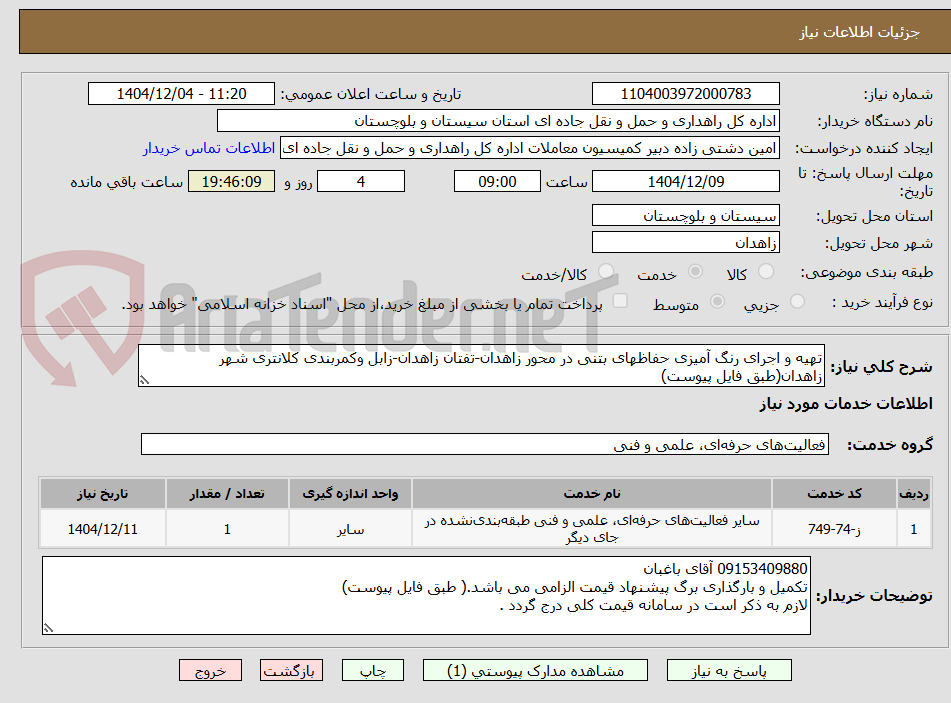
Task: Click the ردیف column header
Action: coord(914,494)
